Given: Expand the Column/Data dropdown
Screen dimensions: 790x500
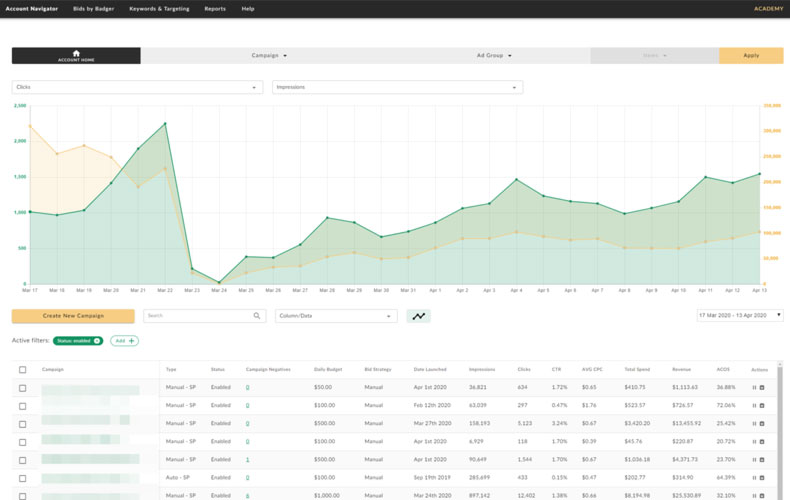Looking at the screenshot, I should (336, 316).
